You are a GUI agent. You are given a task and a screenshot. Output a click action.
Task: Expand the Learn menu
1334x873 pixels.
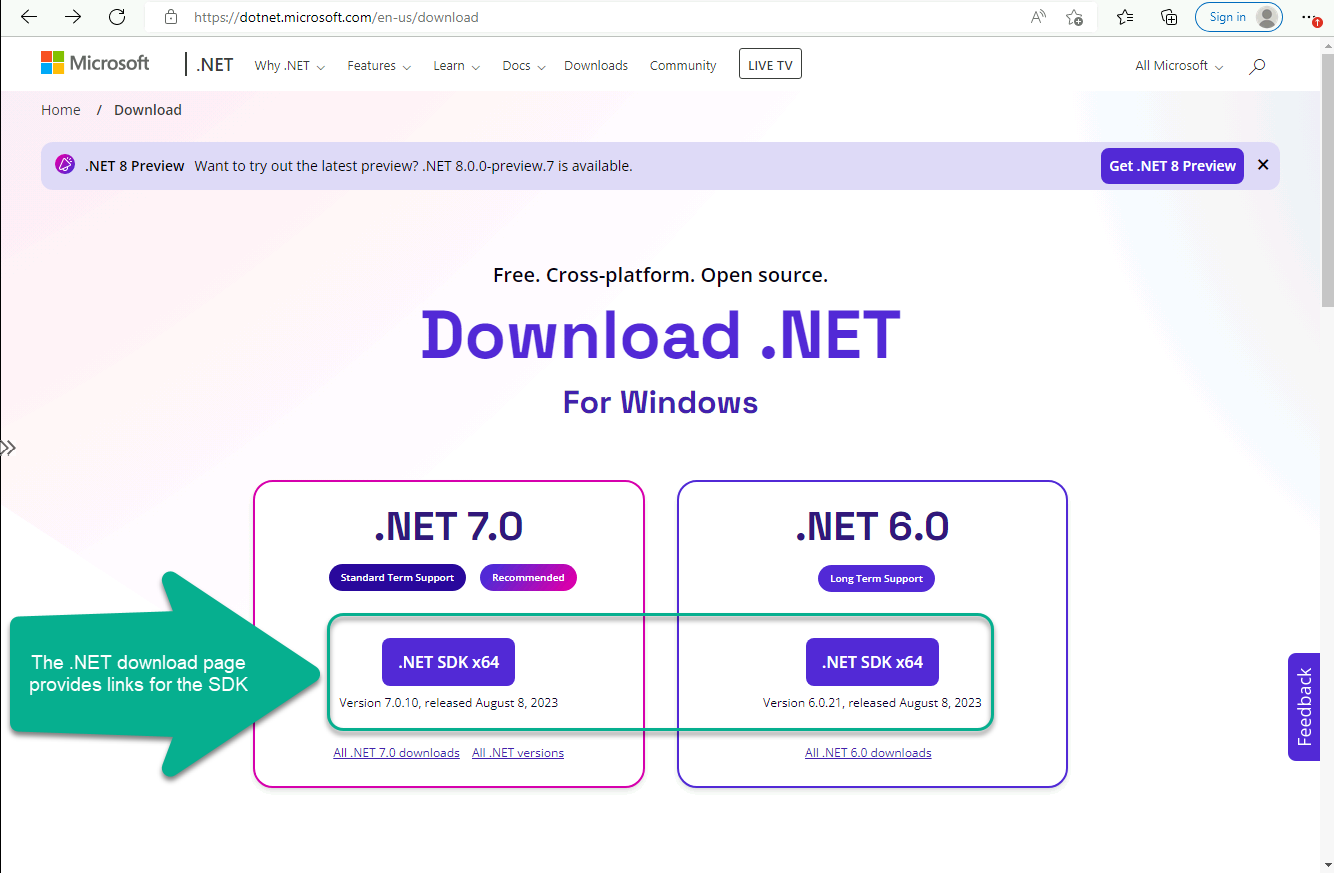(456, 66)
